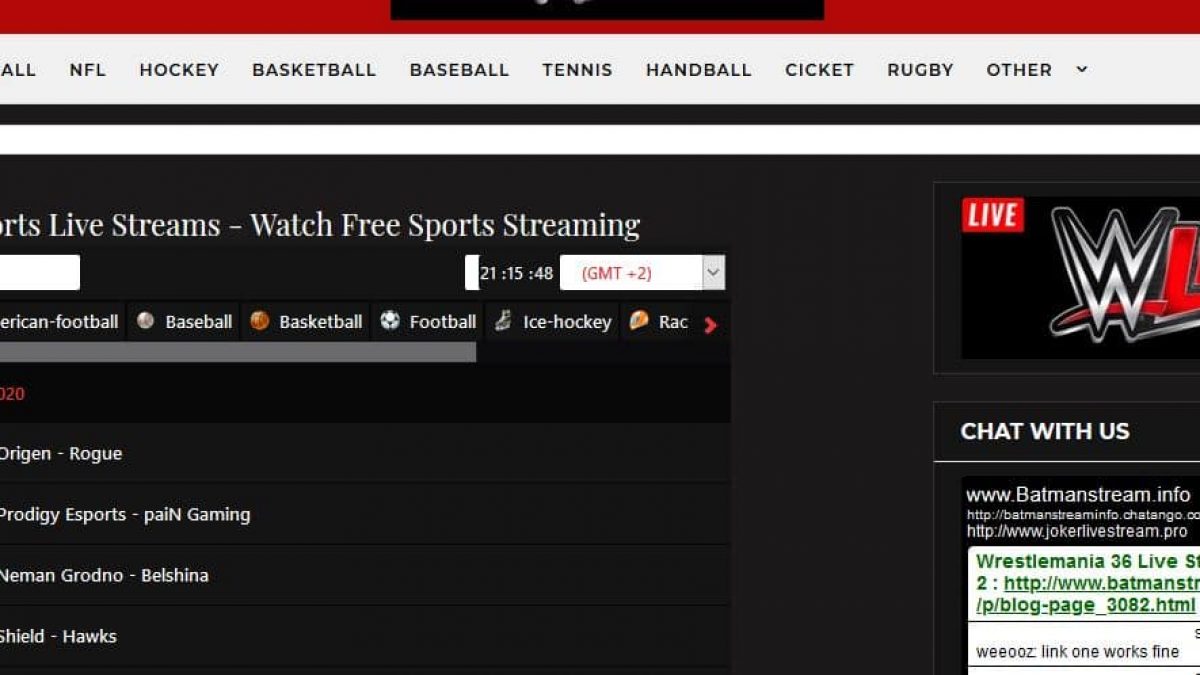Select the Racing helmet icon
Screen dimensions: 1200x675
point(639,321)
